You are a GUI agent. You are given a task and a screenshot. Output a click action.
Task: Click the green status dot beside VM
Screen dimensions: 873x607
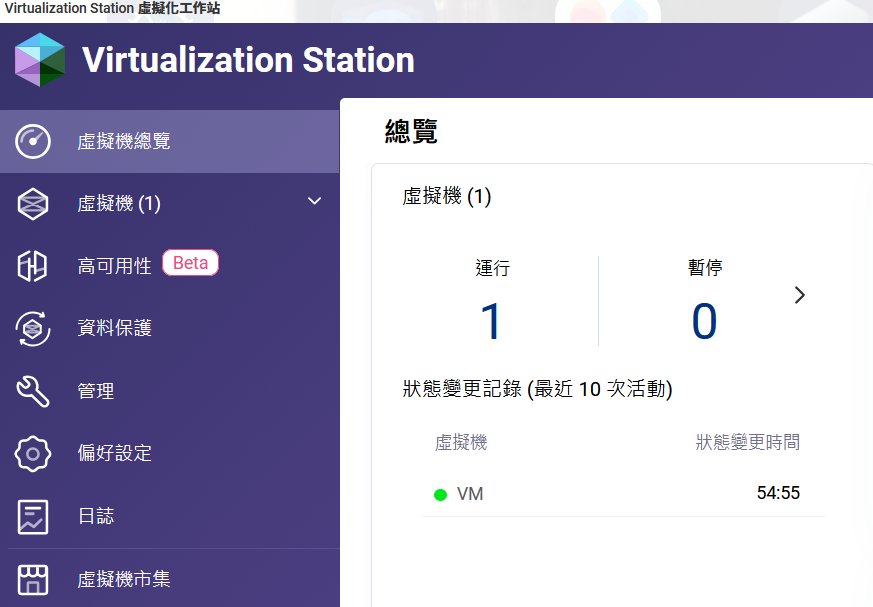[x=440, y=495]
